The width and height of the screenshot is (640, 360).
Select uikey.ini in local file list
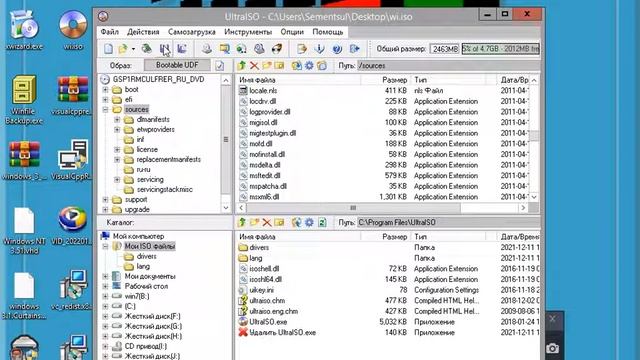(262, 290)
